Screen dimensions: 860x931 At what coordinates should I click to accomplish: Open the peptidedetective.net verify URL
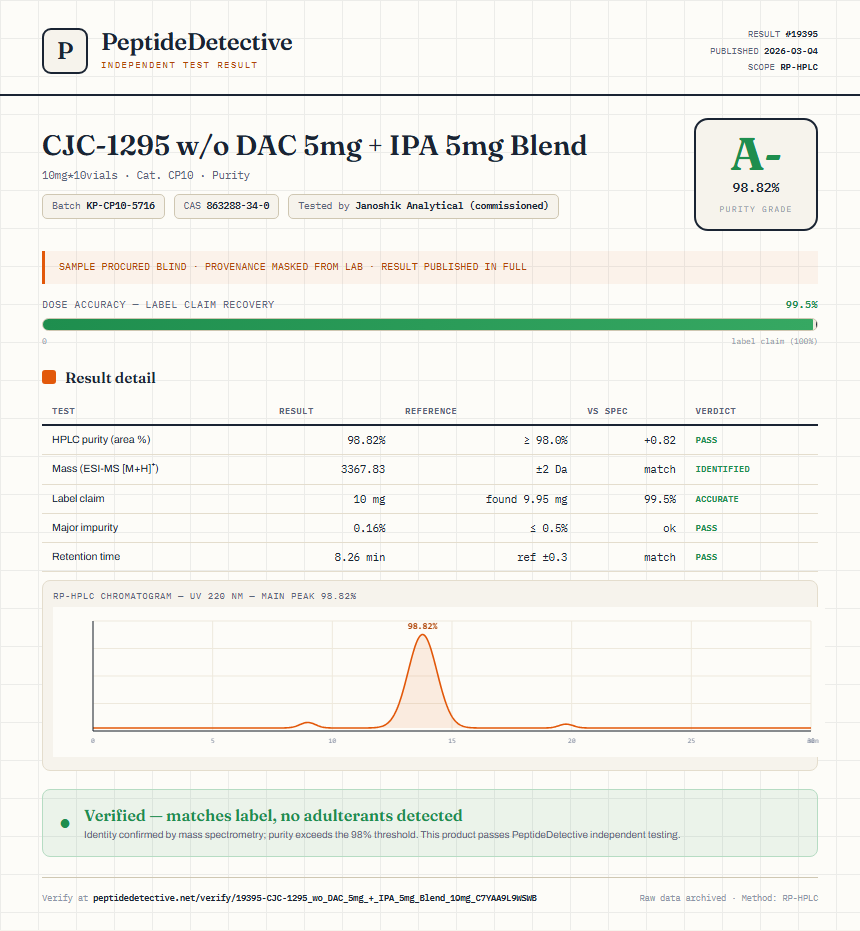[315, 898]
